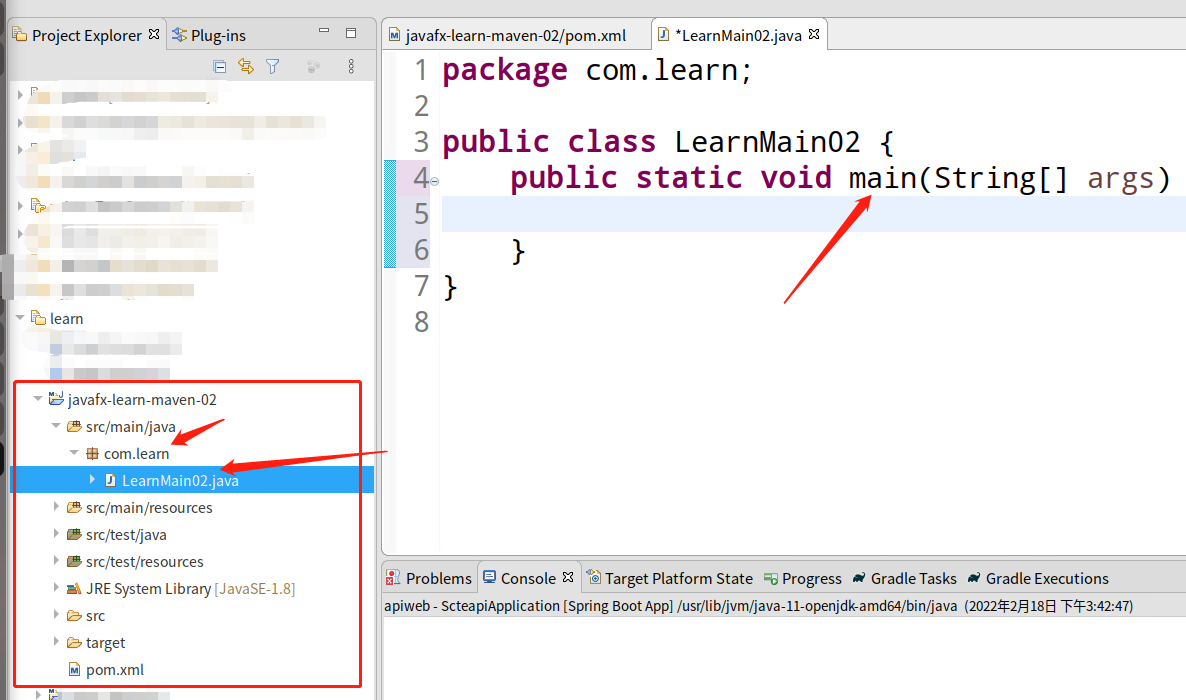The height and width of the screenshot is (700, 1186).
Task: Show the Gradle Tasks tab
Action: [905, 578]
